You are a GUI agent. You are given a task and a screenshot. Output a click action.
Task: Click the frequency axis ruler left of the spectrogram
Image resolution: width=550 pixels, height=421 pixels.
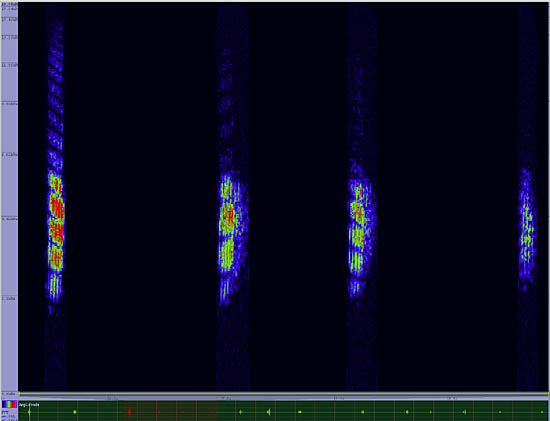point(9,199)
